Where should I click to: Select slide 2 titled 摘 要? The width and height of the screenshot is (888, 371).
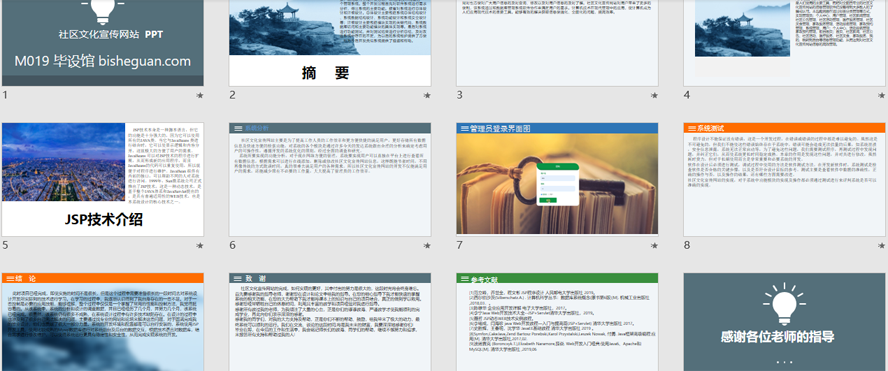click(330, 42)
